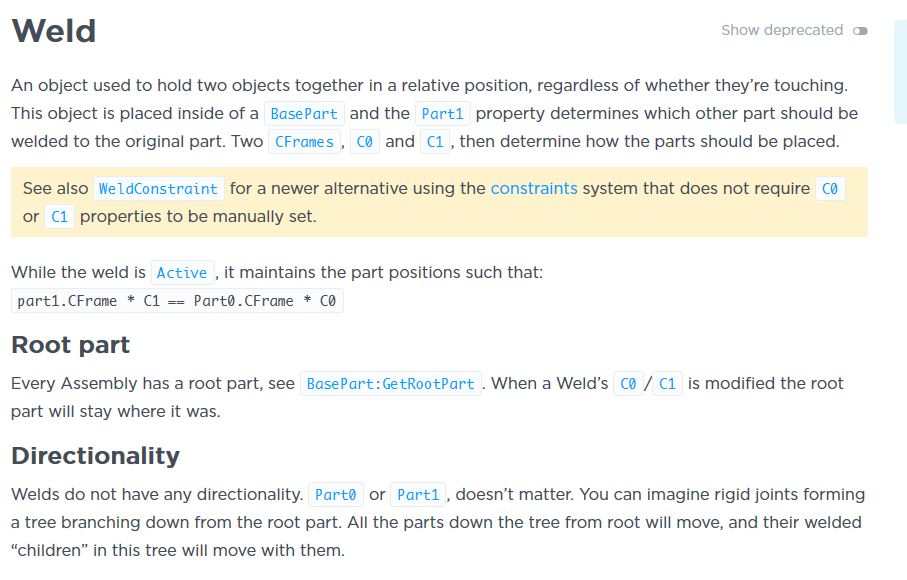Open the Active property link

(x=182, y=272)
